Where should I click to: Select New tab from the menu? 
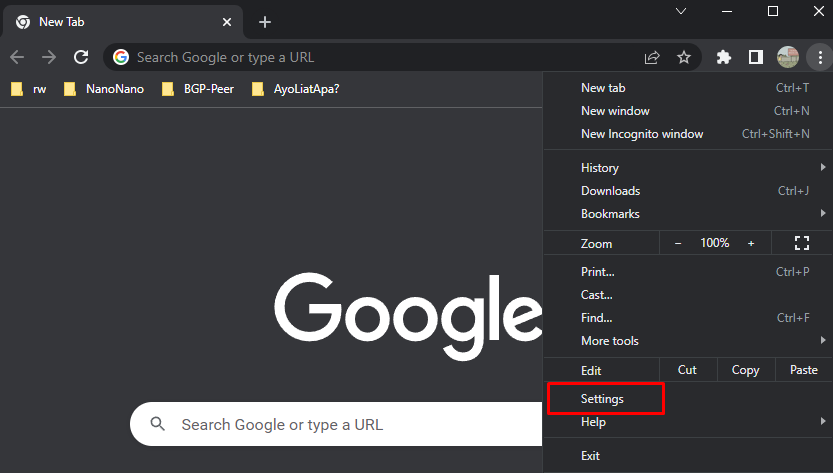(687, 88)
